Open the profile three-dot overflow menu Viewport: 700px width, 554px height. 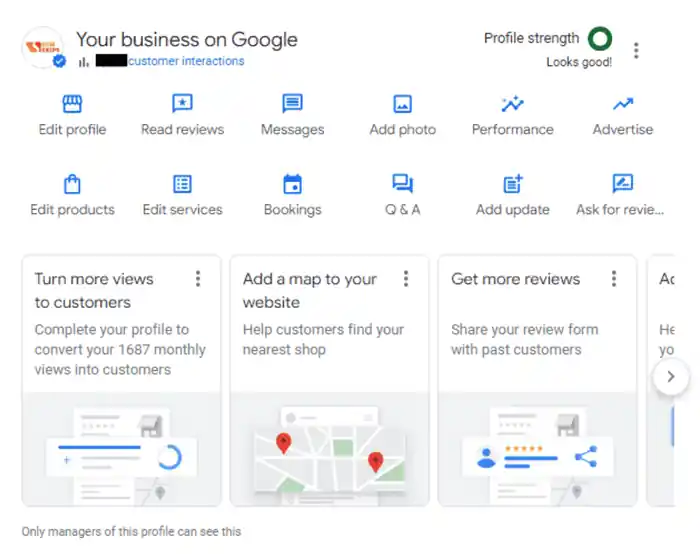click(636, 50)
